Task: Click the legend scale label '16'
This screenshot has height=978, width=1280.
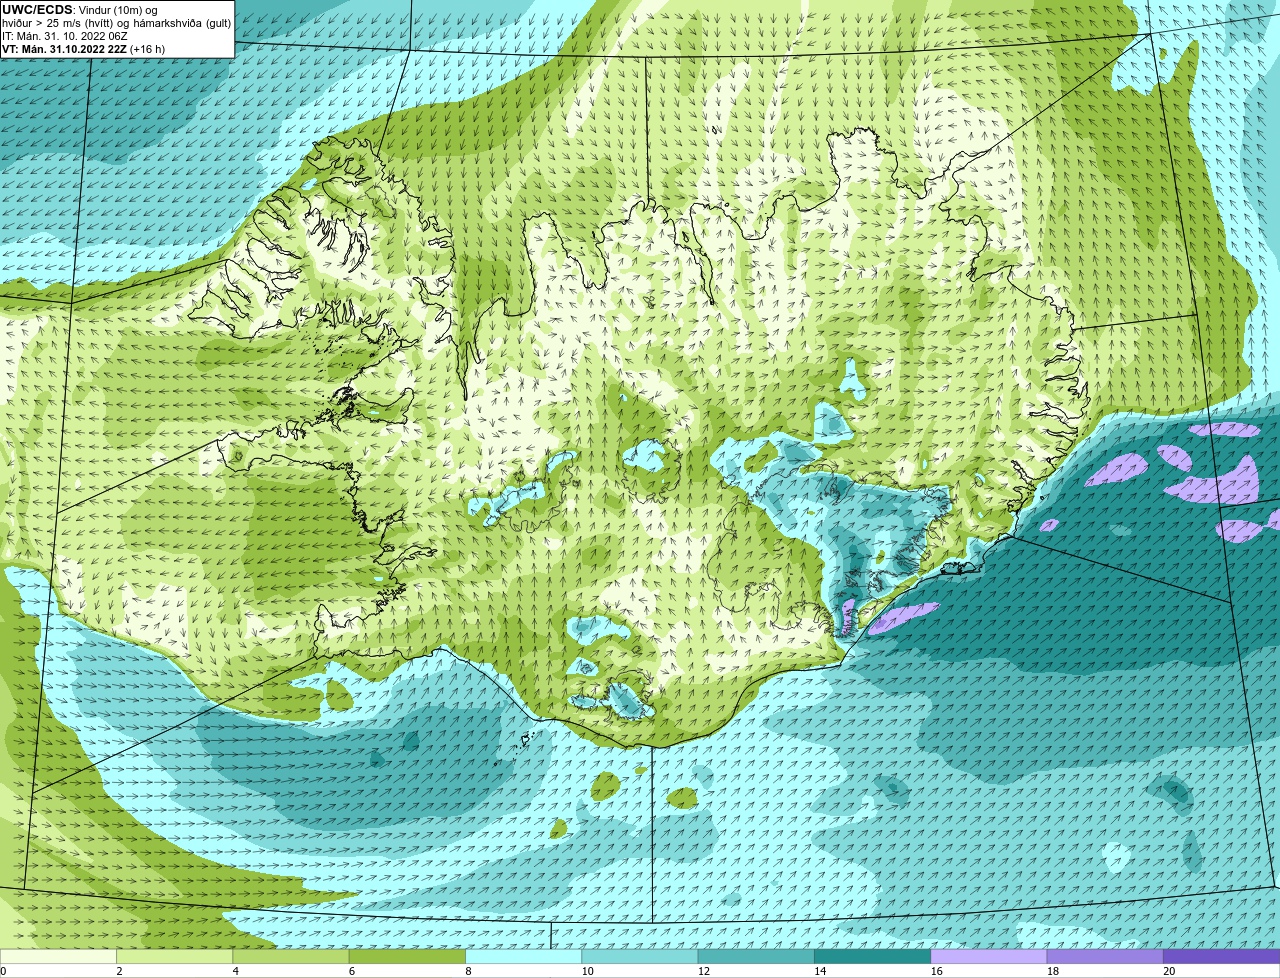Action: pos(936,971)
